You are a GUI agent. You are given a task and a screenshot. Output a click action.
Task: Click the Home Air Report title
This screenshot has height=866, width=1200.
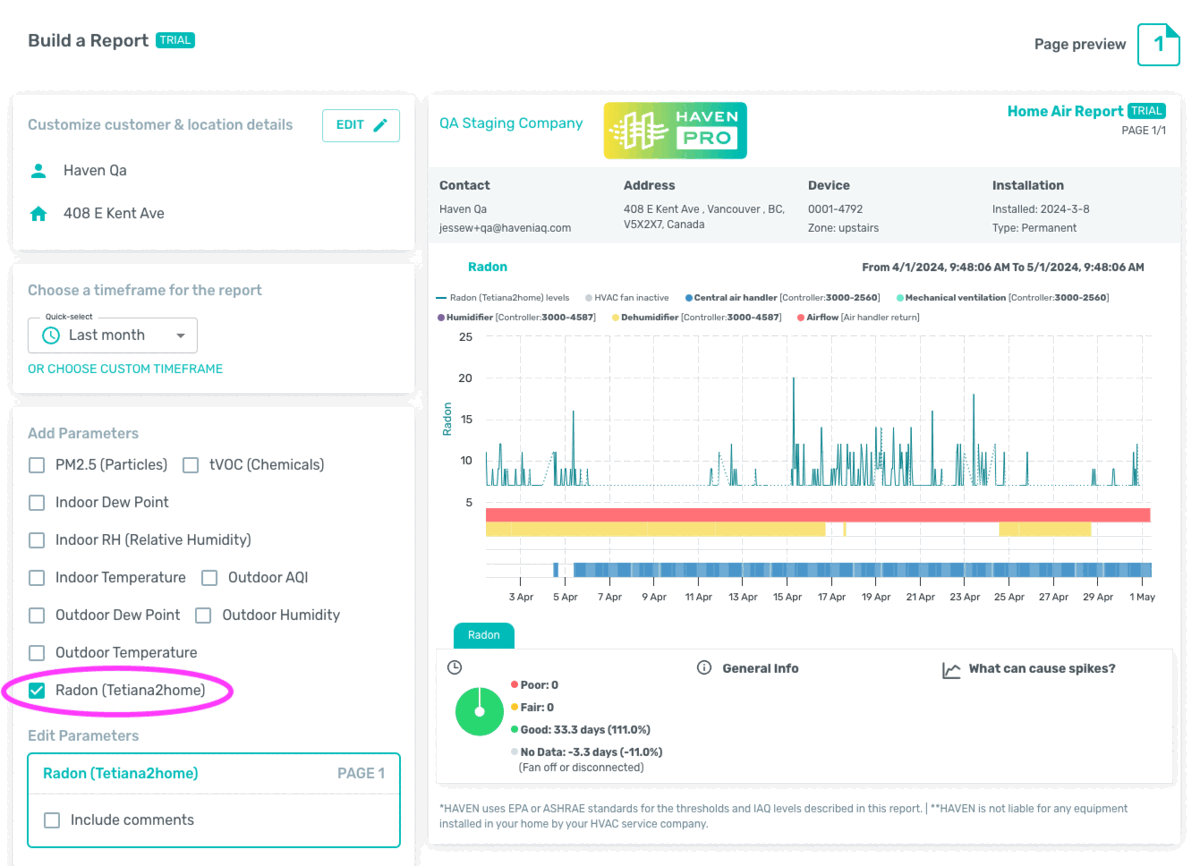point(1065,112)
